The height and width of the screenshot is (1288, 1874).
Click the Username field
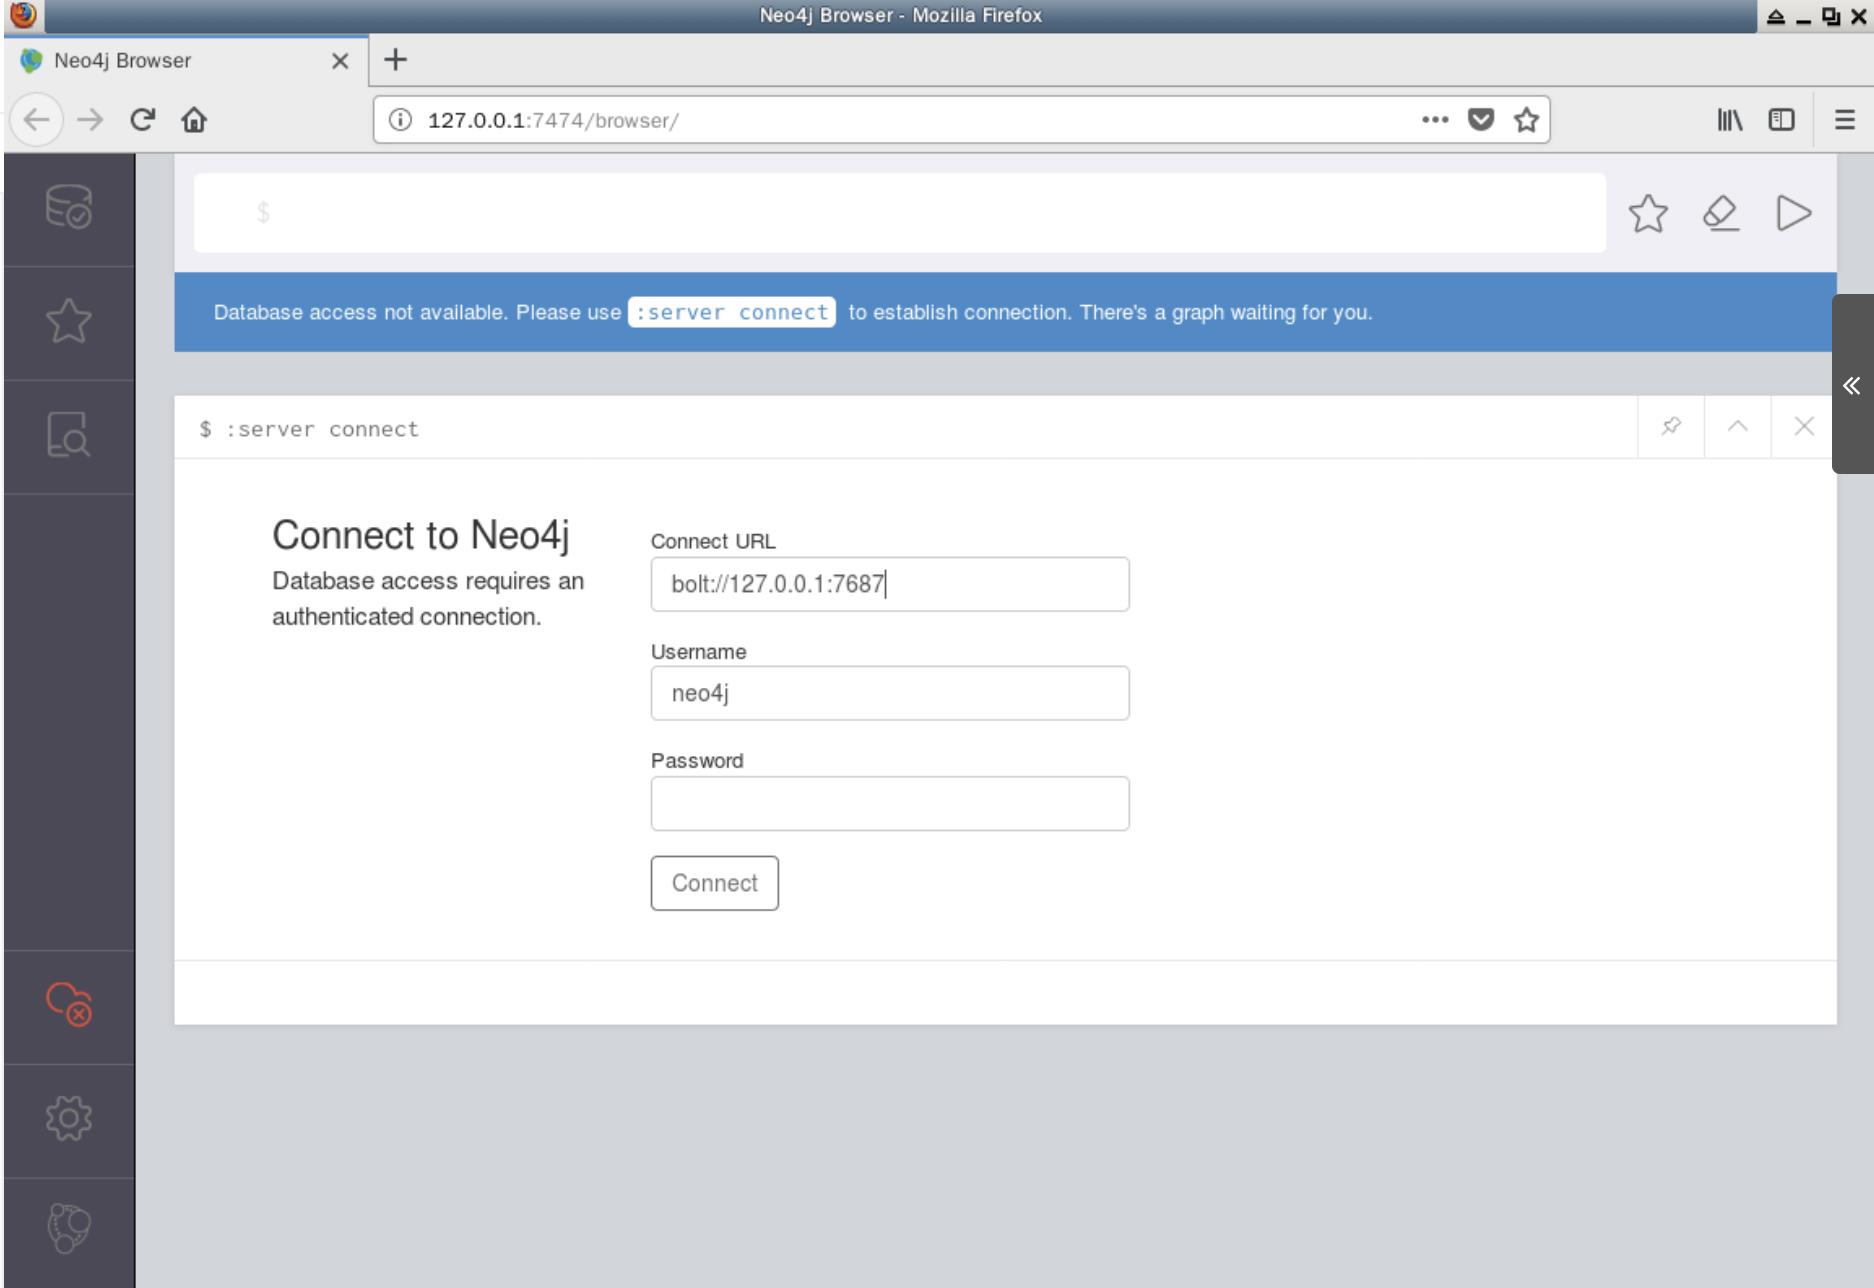tap(890, 693)
